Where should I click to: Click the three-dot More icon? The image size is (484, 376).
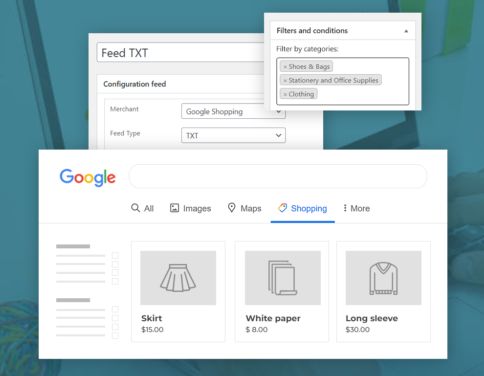[x=345, y=208]
